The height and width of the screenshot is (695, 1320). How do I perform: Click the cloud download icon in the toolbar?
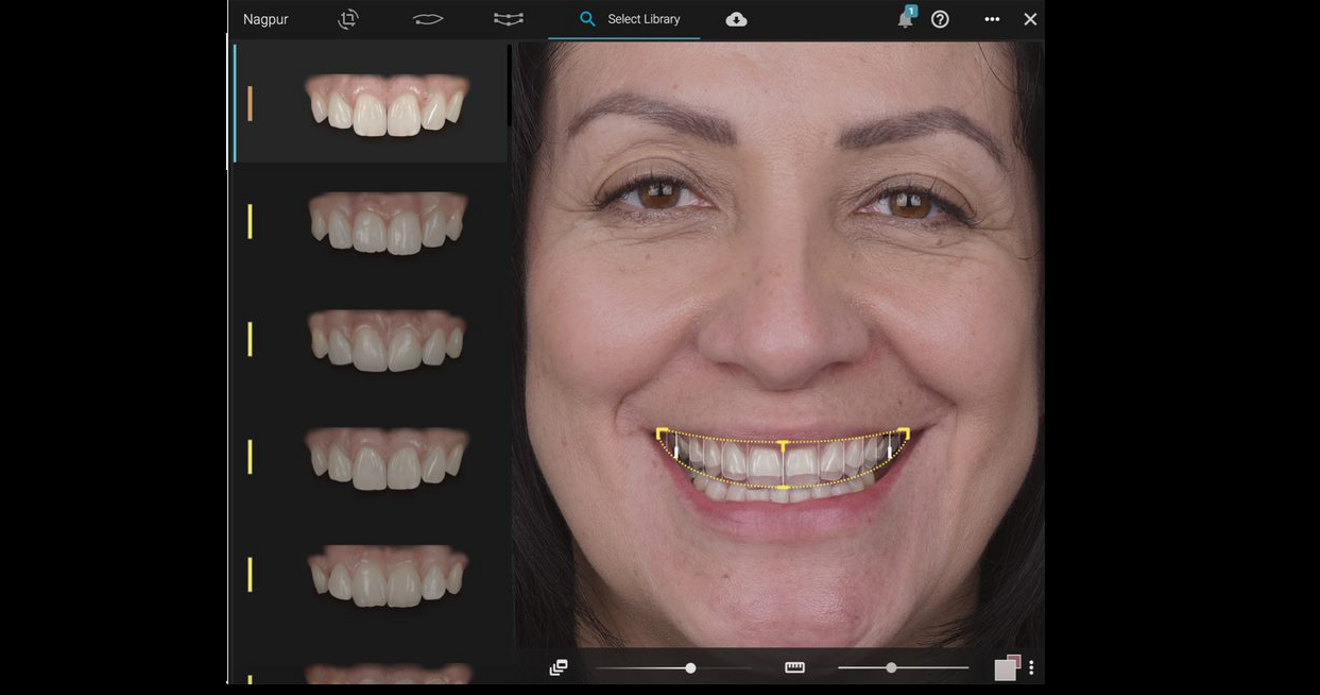point(737,19)
